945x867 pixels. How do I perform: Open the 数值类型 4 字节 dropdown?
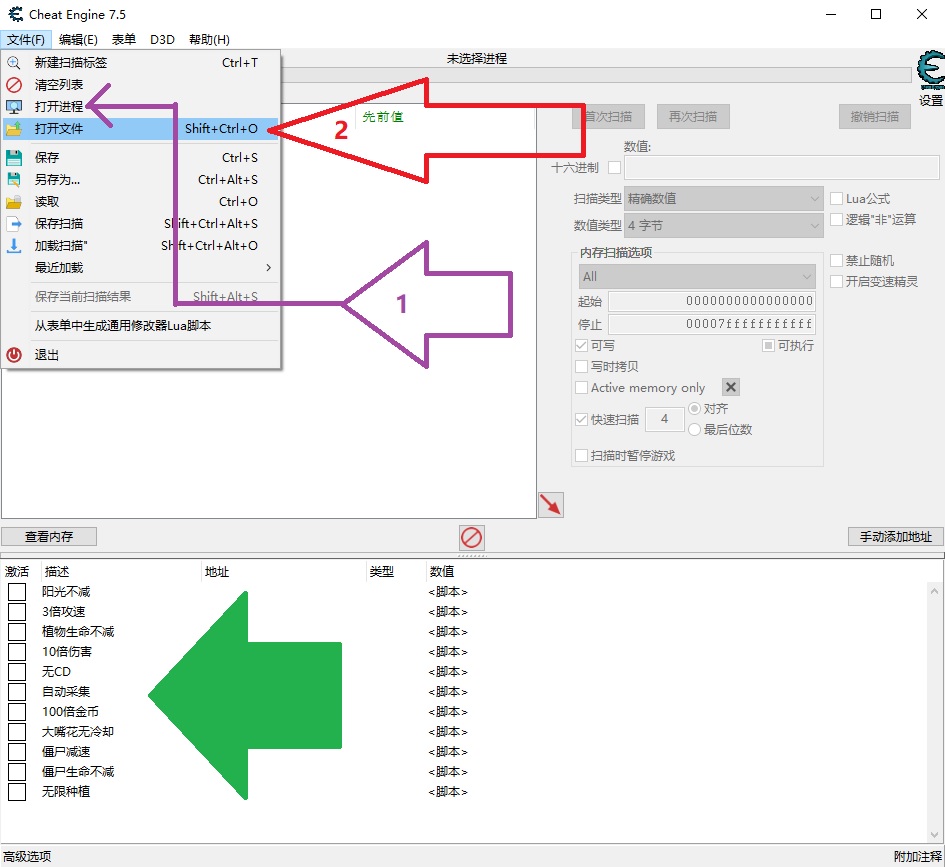[723, 226]
